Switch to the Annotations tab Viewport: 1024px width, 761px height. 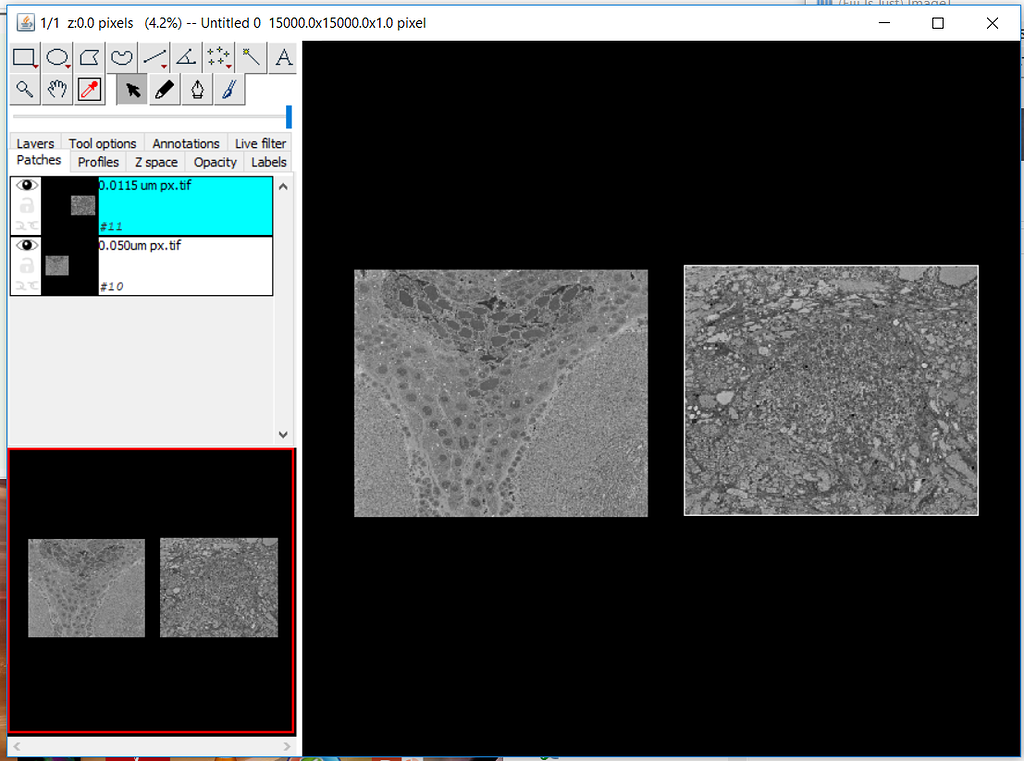click(x=185, y=143)
